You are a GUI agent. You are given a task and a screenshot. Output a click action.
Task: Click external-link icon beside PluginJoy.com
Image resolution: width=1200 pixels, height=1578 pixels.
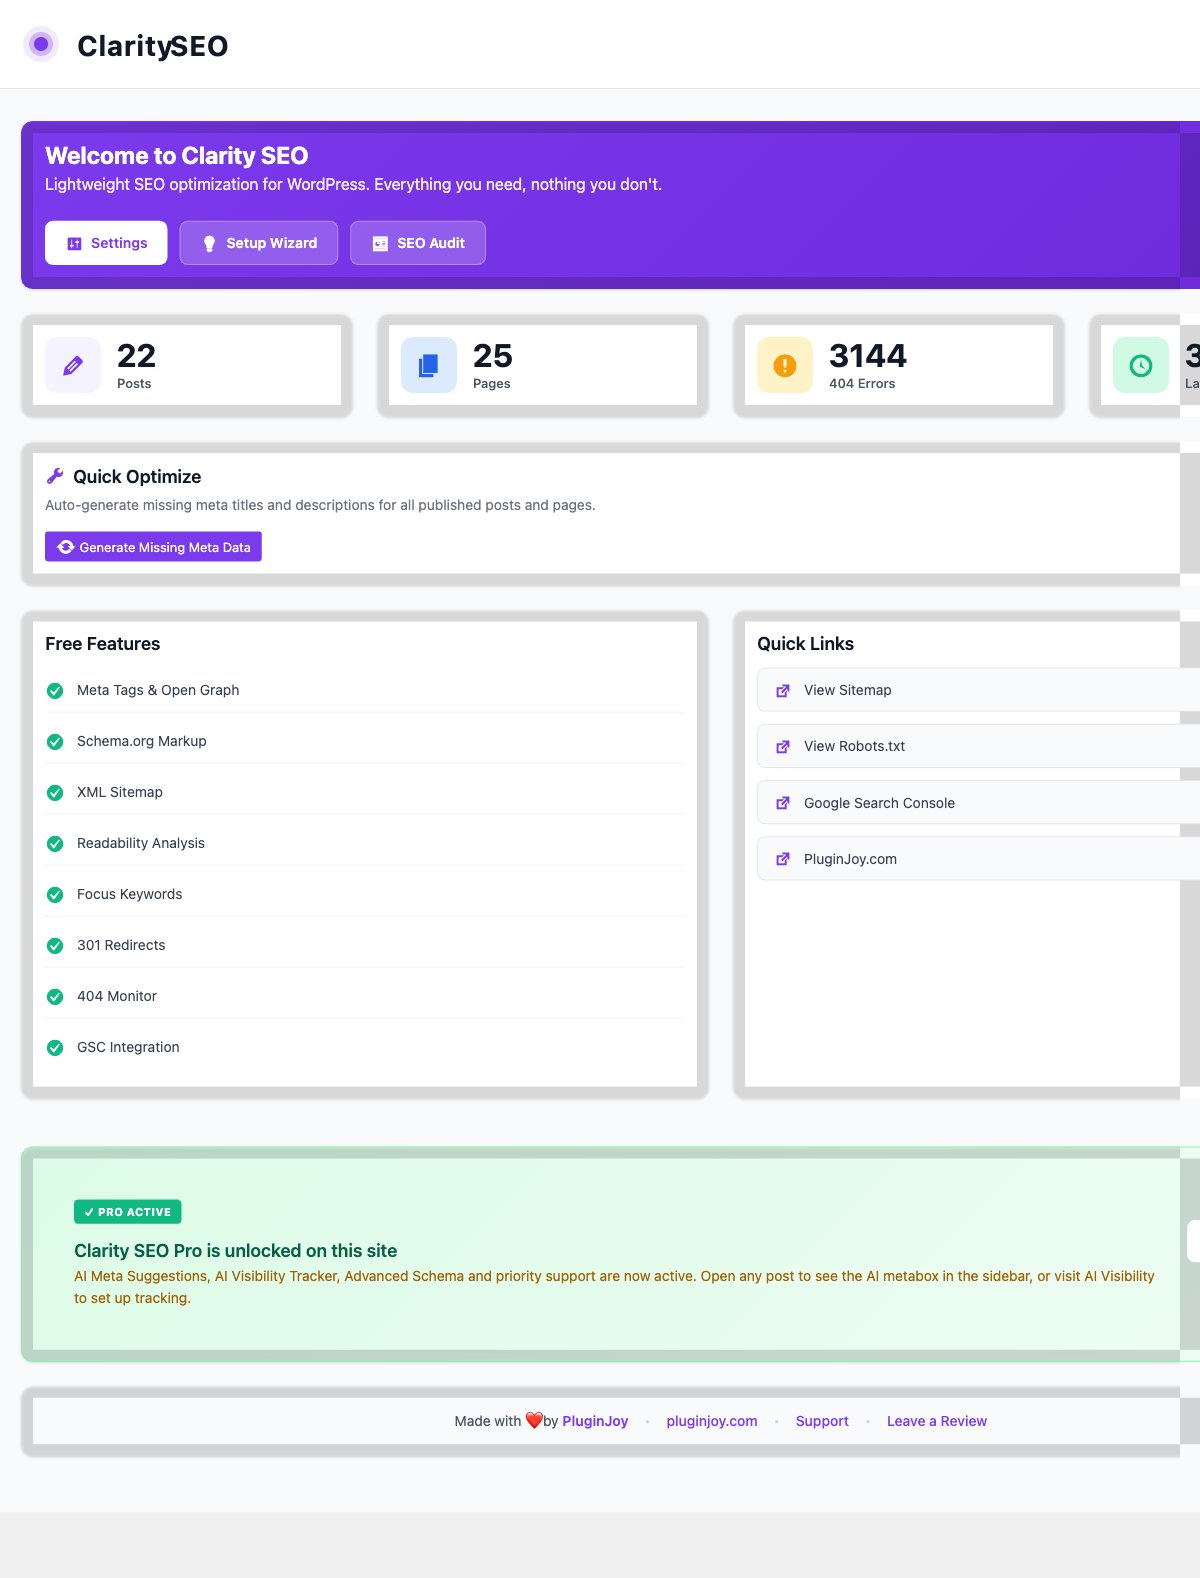point(783,859)
